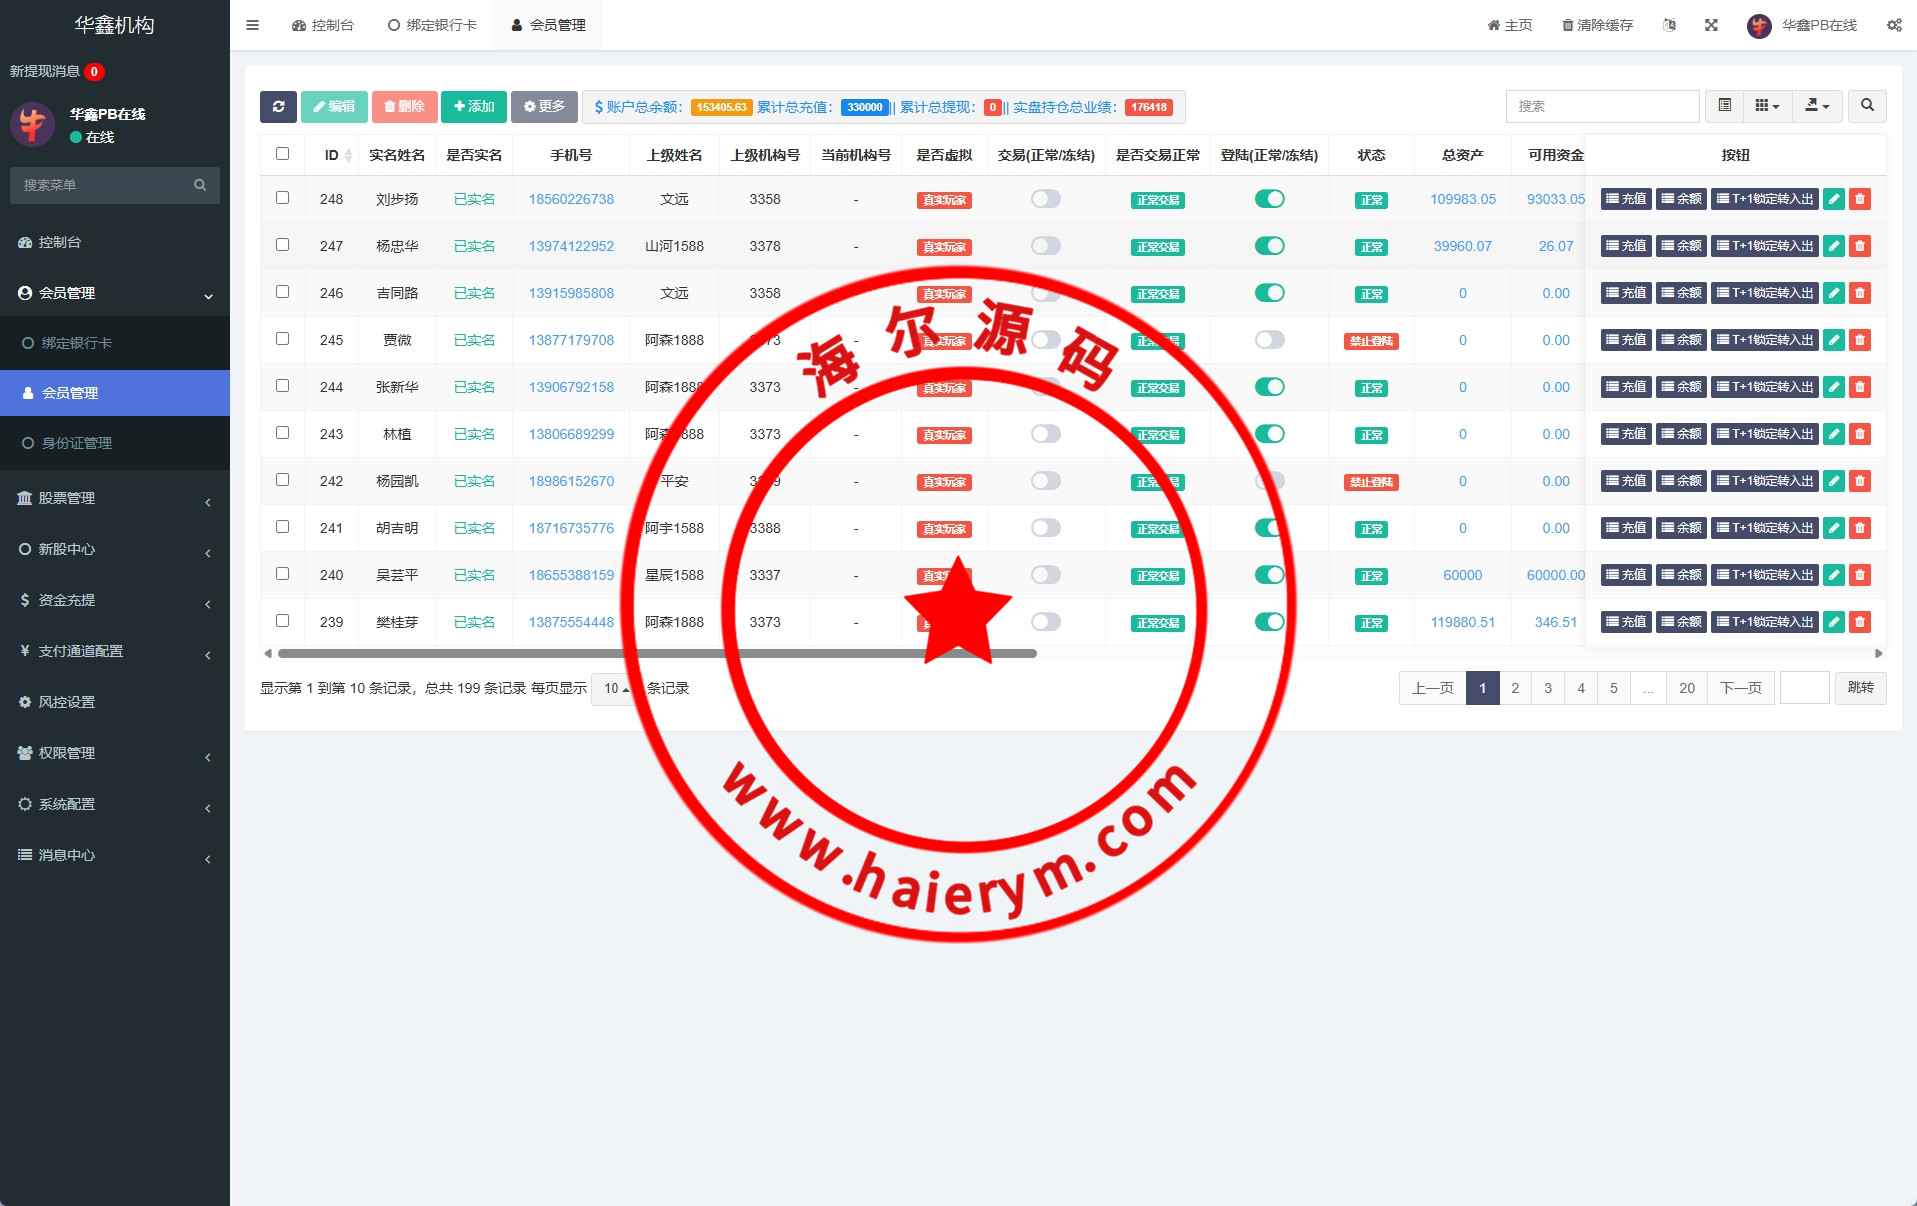Viewport: 1917px width, 1206px height.
Task: Click the table search input field
Action: (1601, 106)
